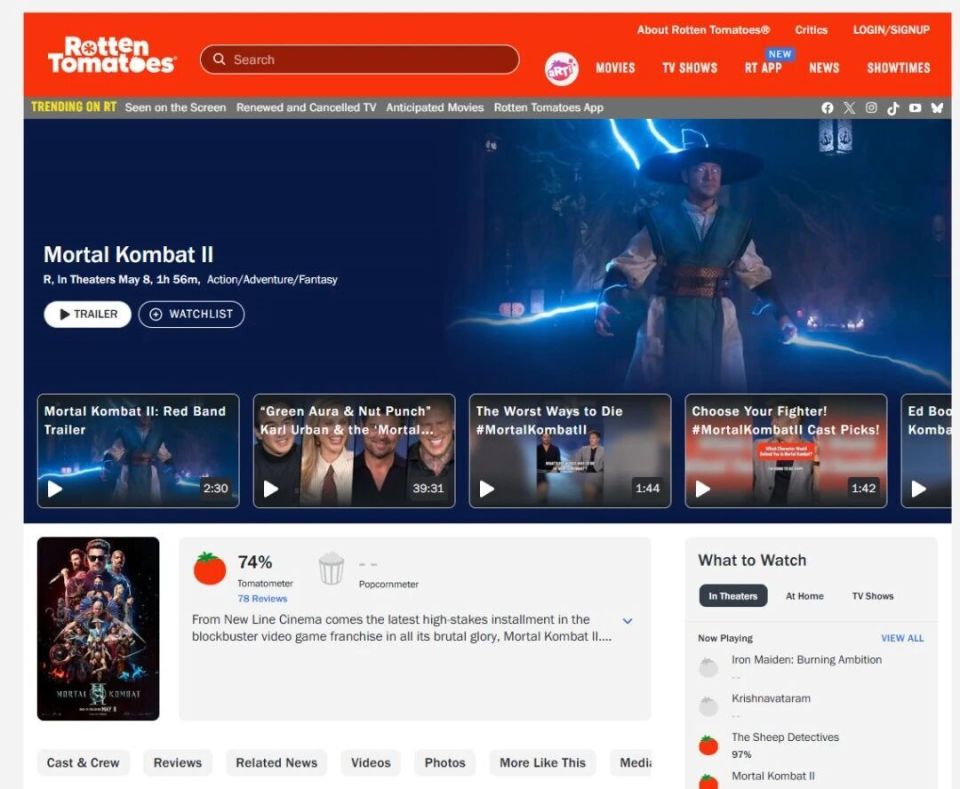The image size is (960, 789).
Task: Expand the movie synopsis chevron
Action: [x=628, y=621]
